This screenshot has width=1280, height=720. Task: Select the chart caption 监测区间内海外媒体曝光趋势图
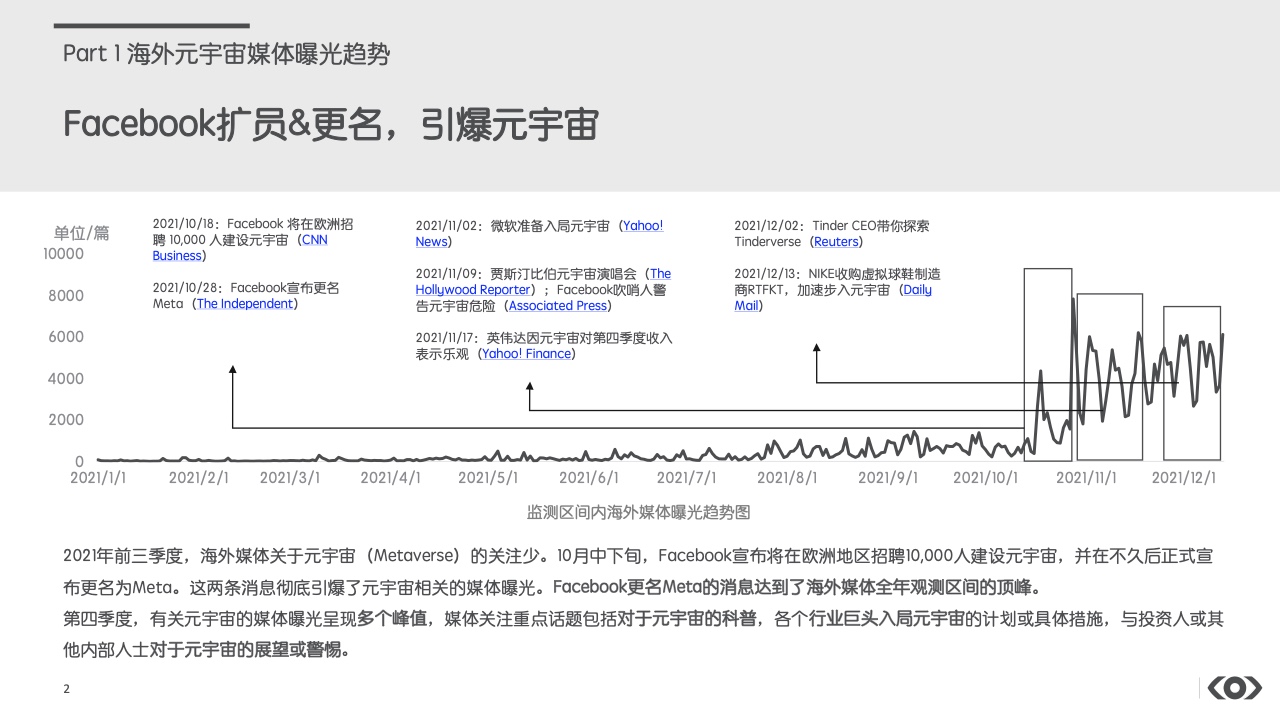click(638, 512)
